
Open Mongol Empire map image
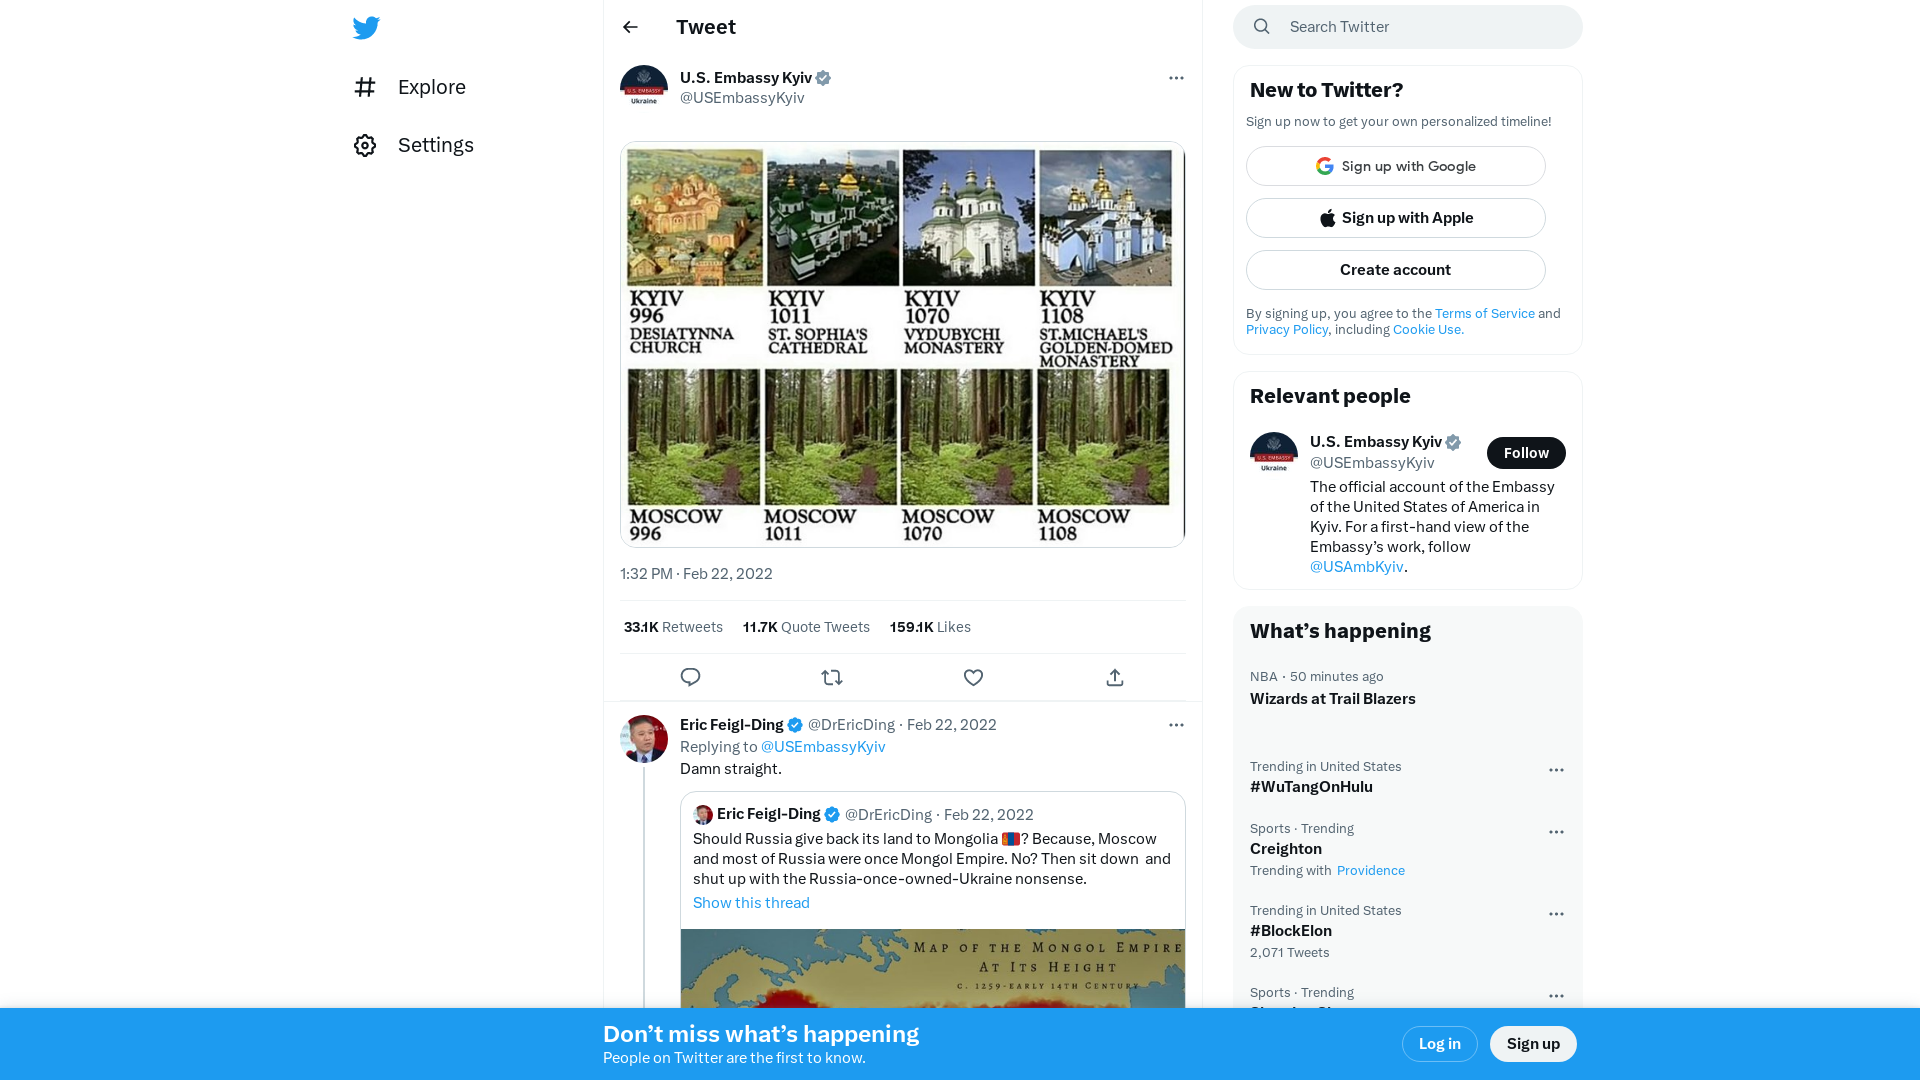(933, 968)
